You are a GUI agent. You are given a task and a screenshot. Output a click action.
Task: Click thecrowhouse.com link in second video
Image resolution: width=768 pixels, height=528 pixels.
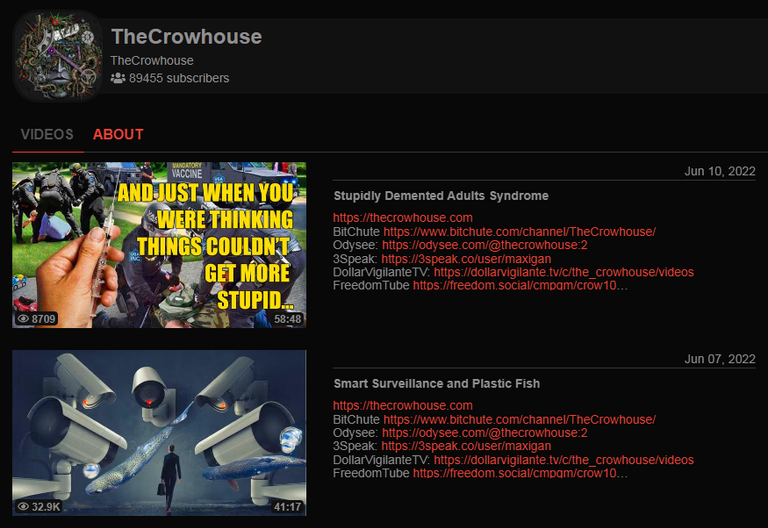tap(403, 406)
